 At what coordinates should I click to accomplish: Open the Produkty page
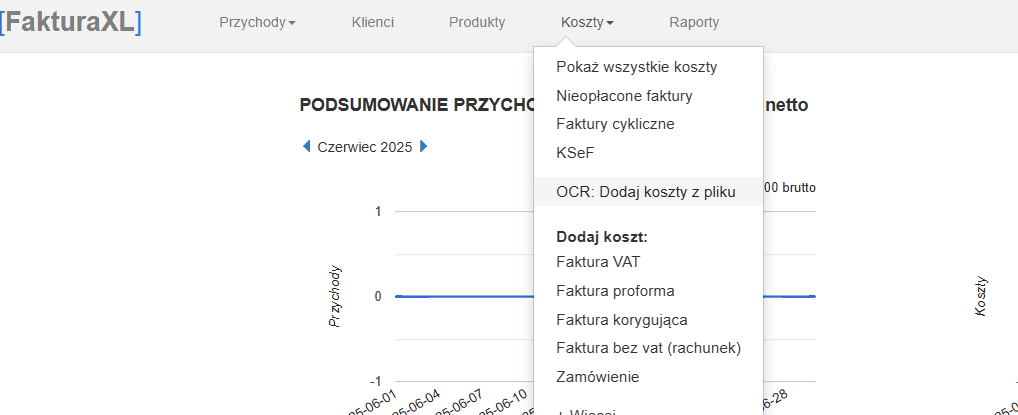[477, 22]
